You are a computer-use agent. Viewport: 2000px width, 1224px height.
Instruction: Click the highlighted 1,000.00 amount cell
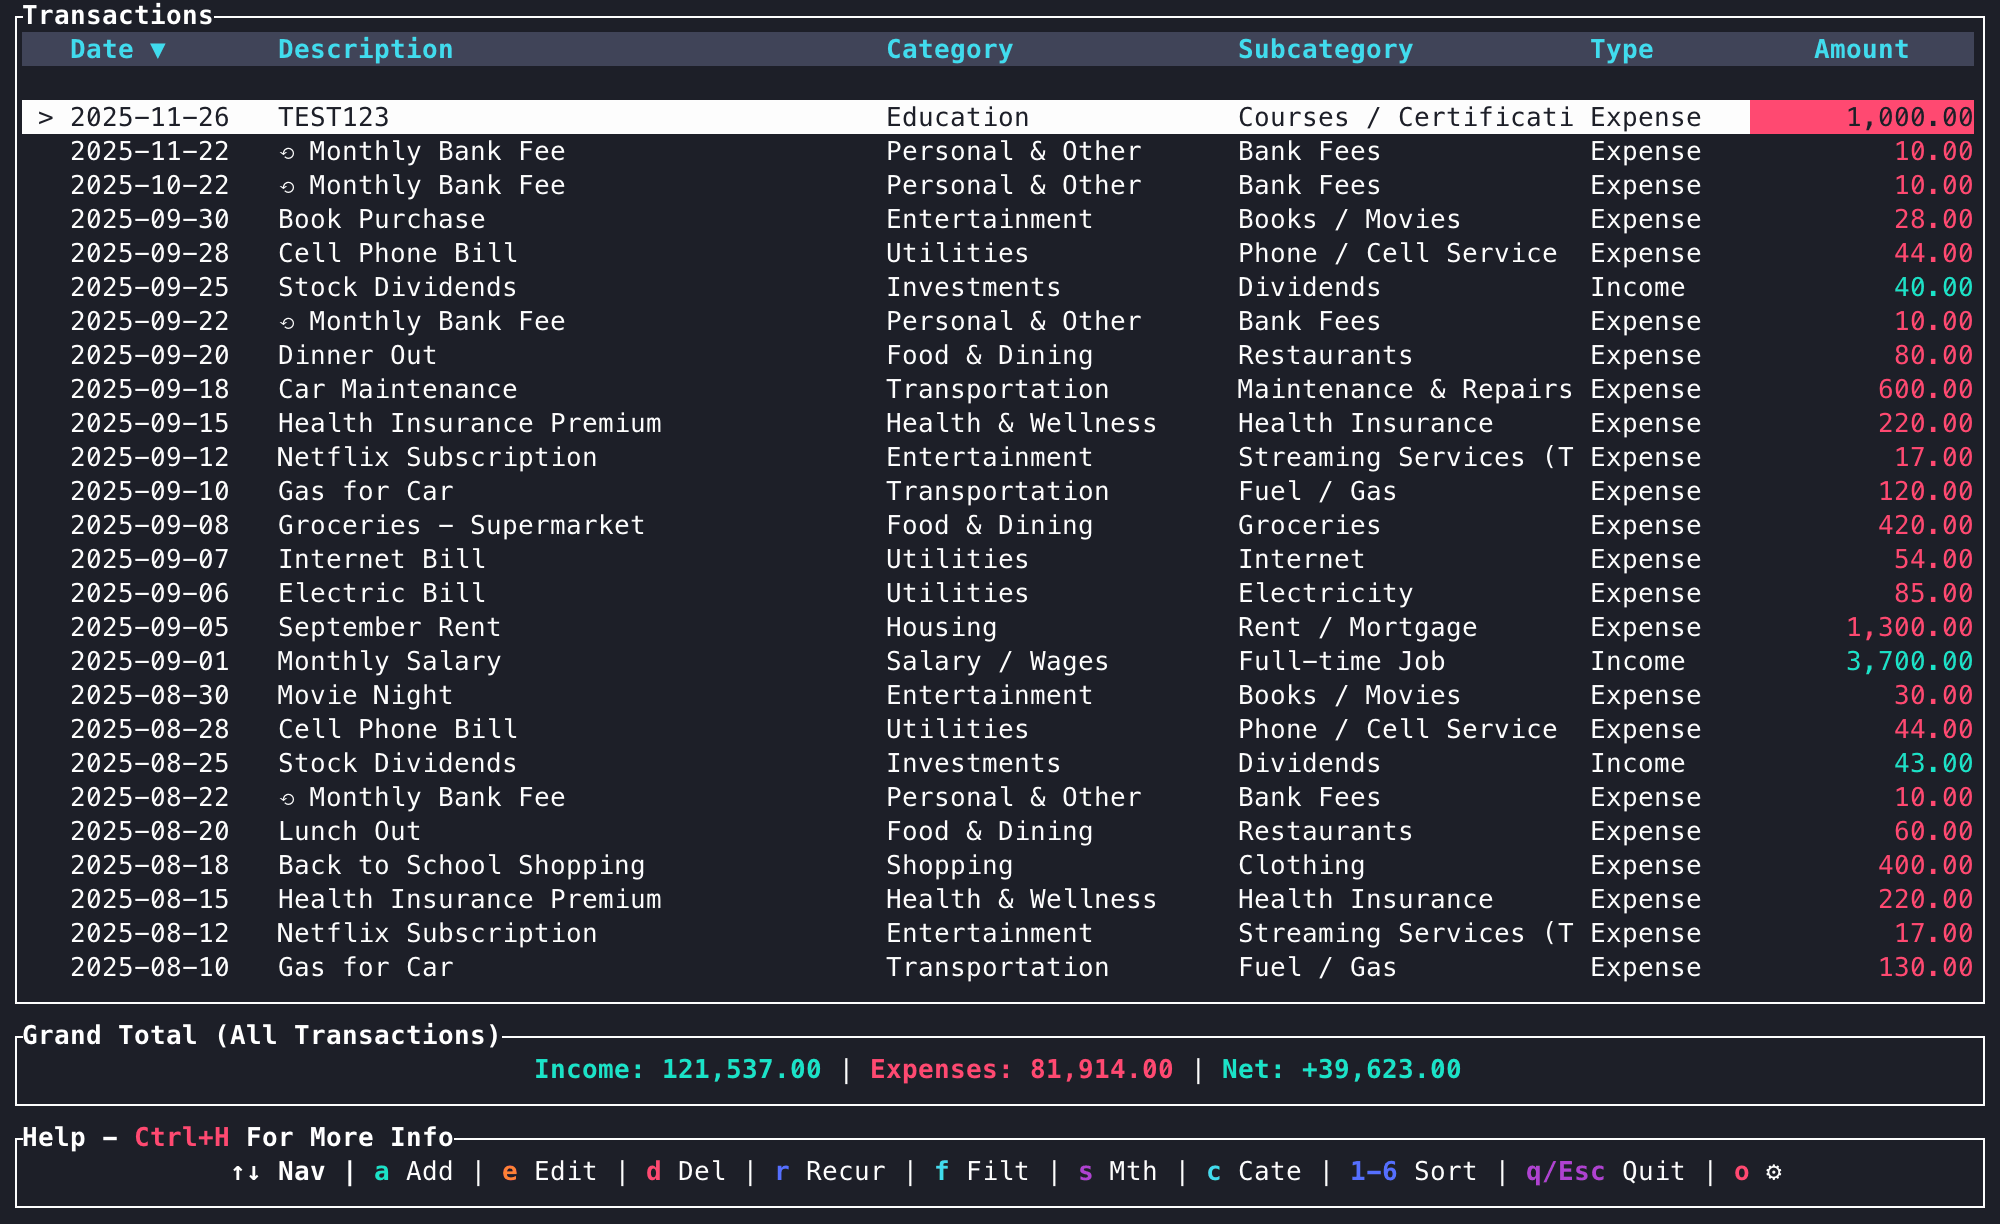point(1862,117)
